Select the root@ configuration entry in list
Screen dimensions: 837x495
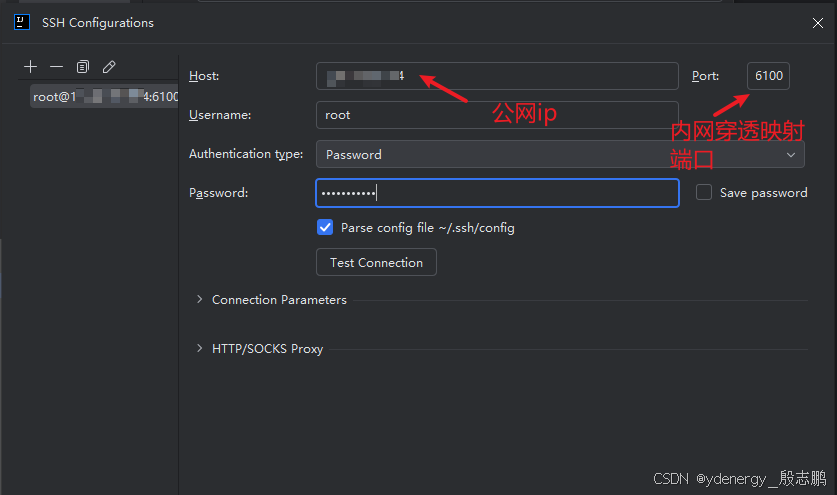pyautogui.click(x=104, y=97)
